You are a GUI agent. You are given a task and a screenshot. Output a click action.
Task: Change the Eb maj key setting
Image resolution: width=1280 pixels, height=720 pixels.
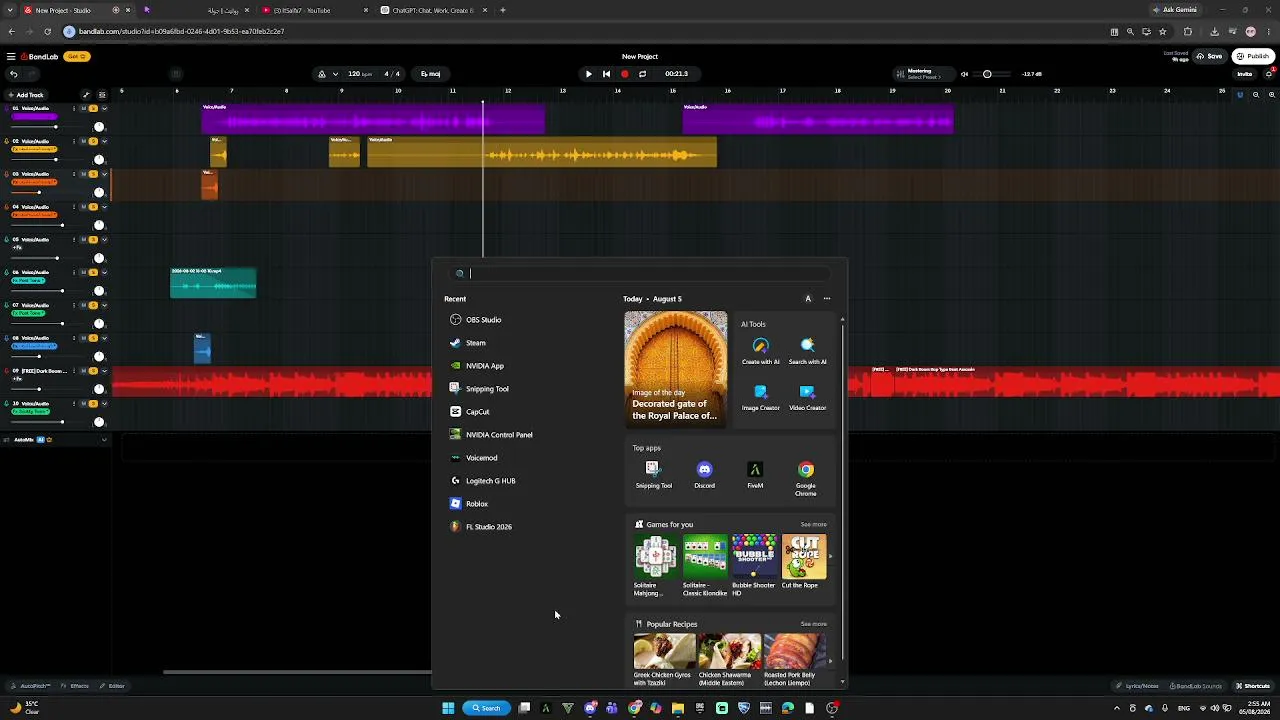point(431,74)
